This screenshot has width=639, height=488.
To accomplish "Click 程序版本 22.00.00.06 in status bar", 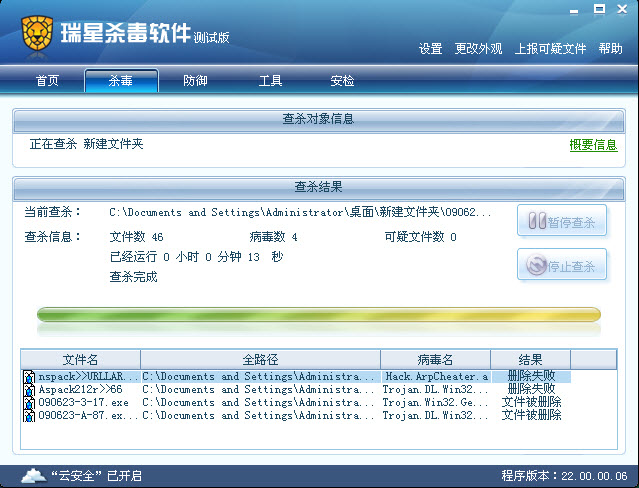I will pyautogui.click(x=564, y=476).
